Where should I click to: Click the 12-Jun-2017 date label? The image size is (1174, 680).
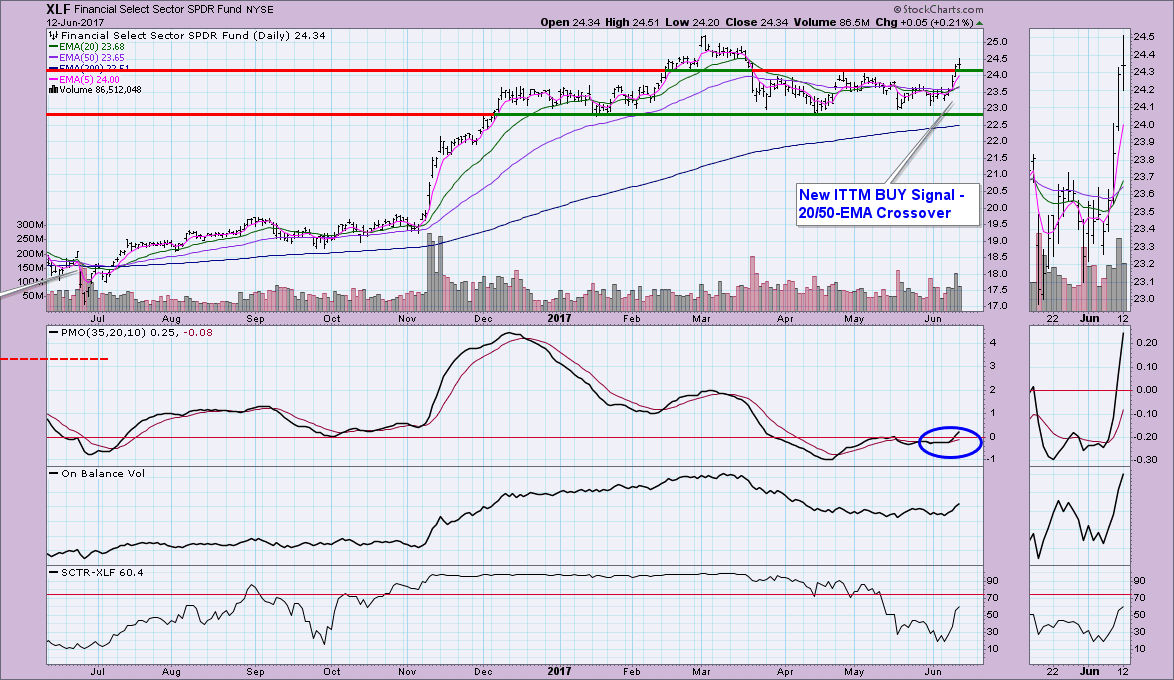[x=73, y=22]
